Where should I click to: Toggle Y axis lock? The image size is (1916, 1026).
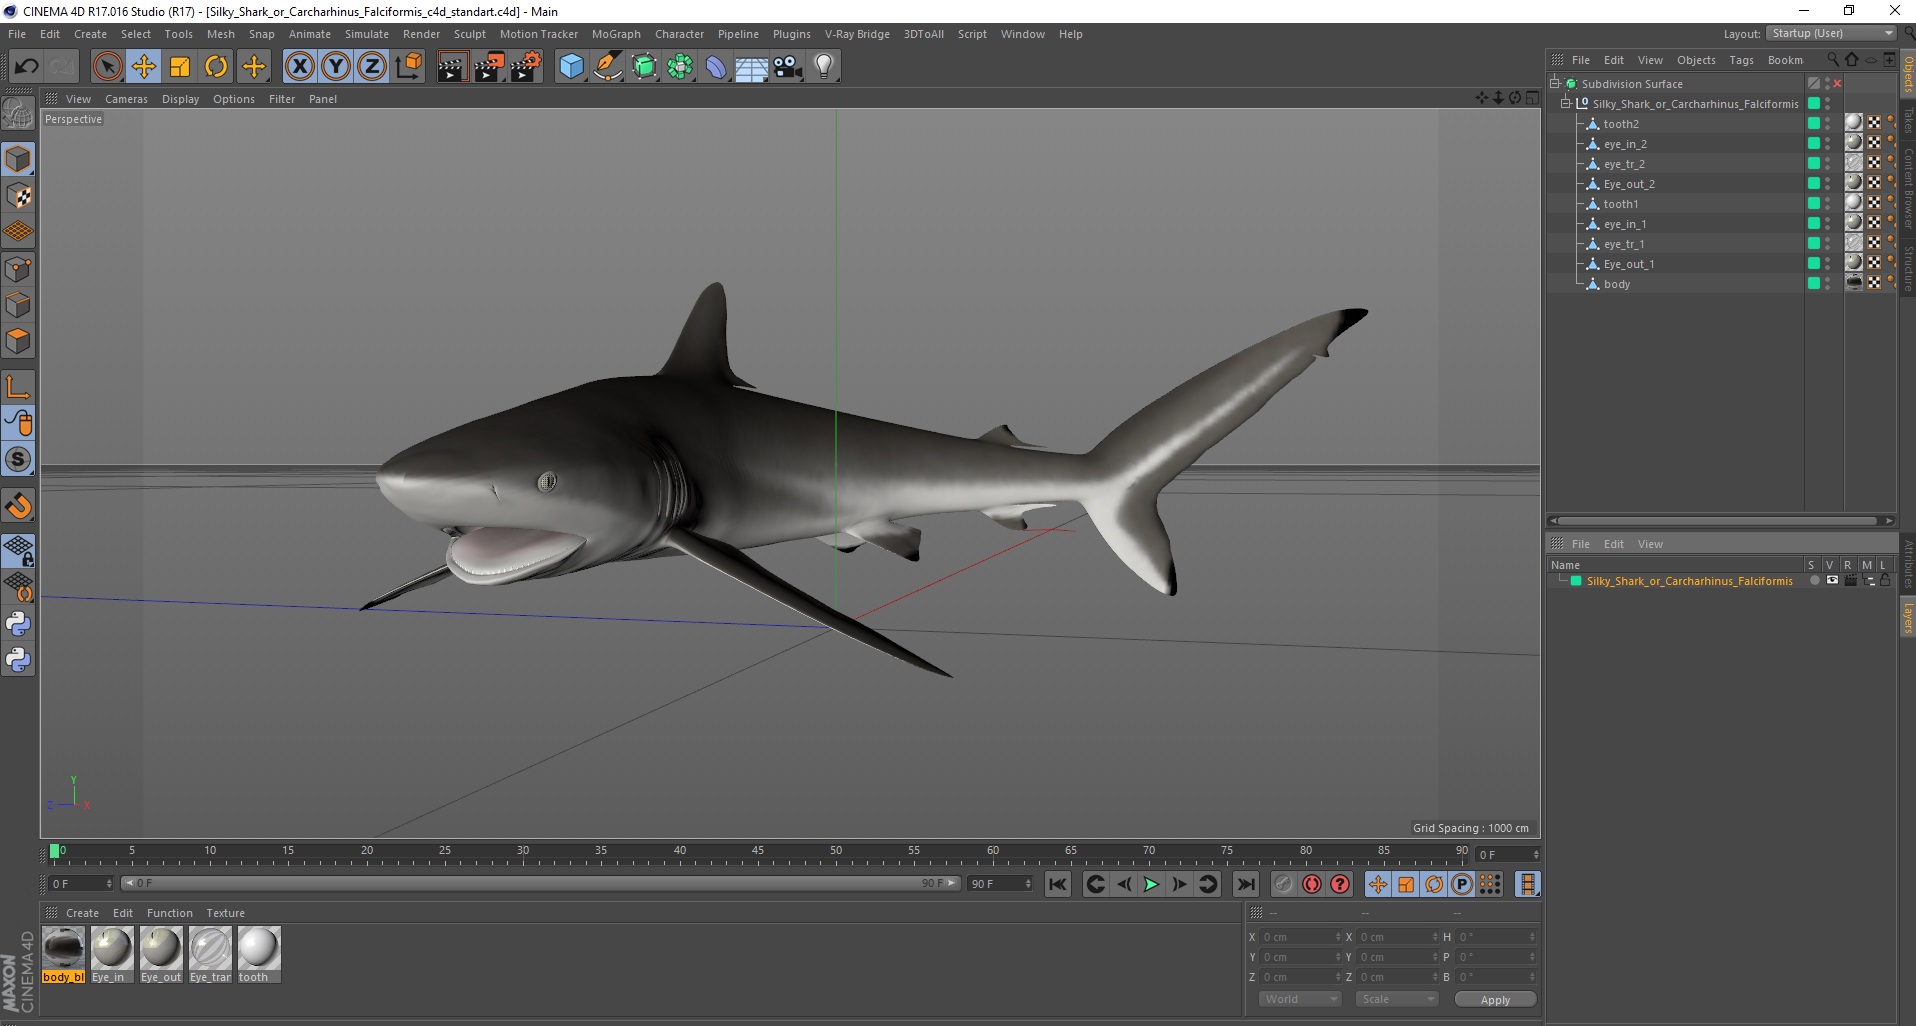click(336, 67)
